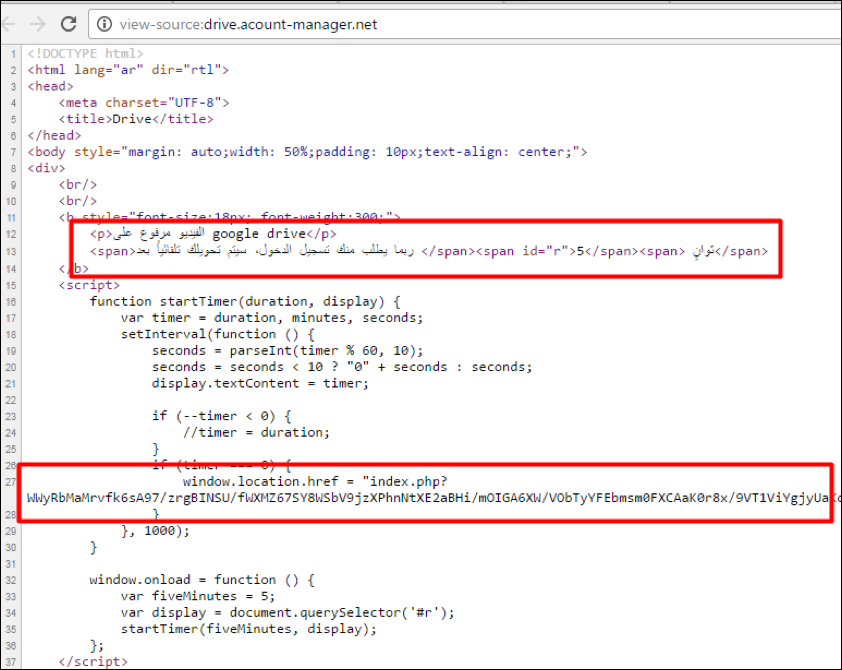Click the window.onload = function () line
The height and width of the screenshot is (670, 842).
point(202,580)
